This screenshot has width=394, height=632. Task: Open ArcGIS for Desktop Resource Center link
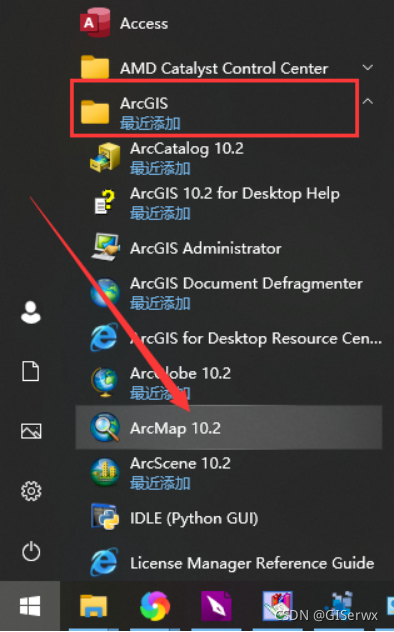256,338
